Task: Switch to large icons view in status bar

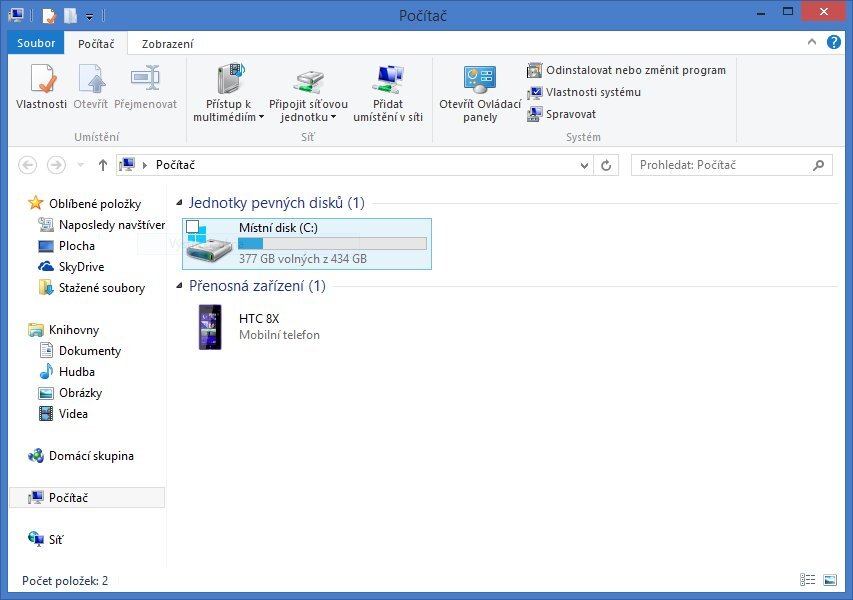Action: coord(829,580)
